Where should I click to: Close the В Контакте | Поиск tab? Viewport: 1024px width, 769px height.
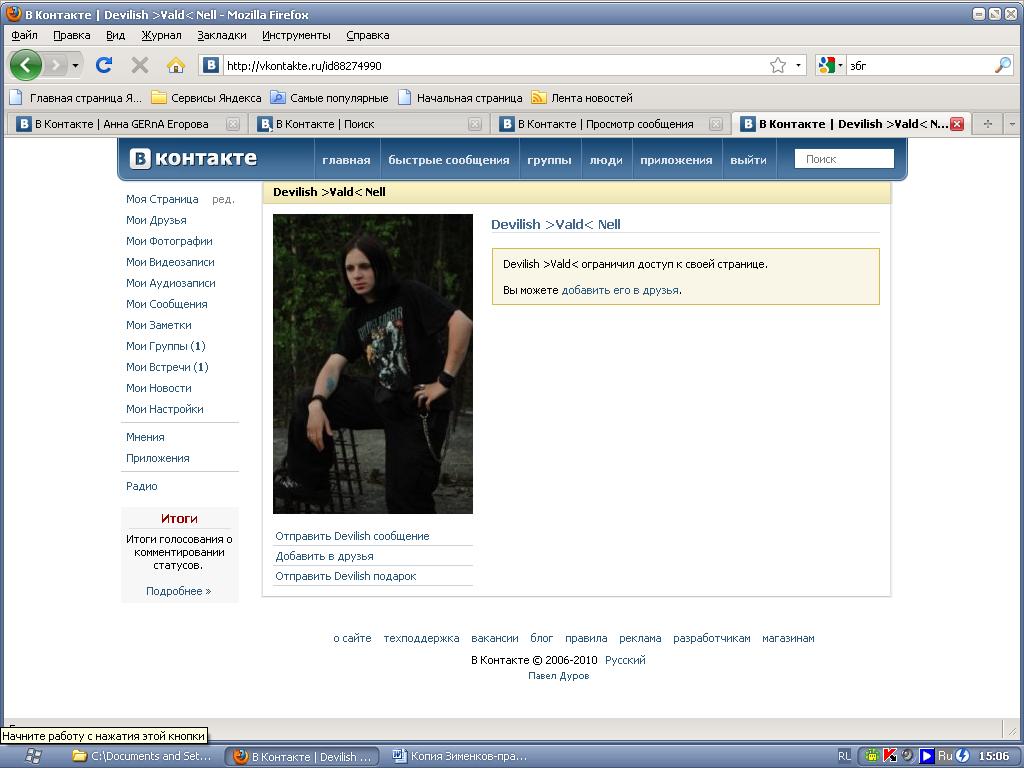(x=475, y=124)
